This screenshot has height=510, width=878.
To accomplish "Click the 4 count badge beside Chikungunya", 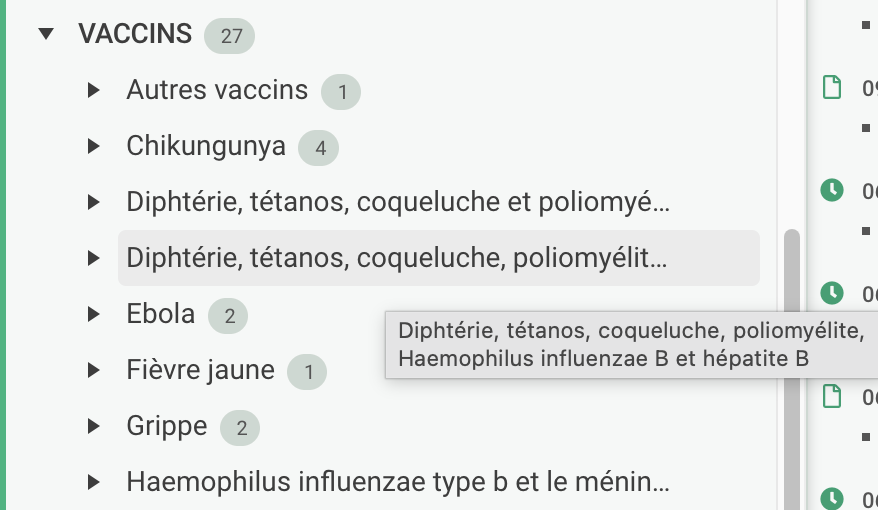I will click(320, 149).
